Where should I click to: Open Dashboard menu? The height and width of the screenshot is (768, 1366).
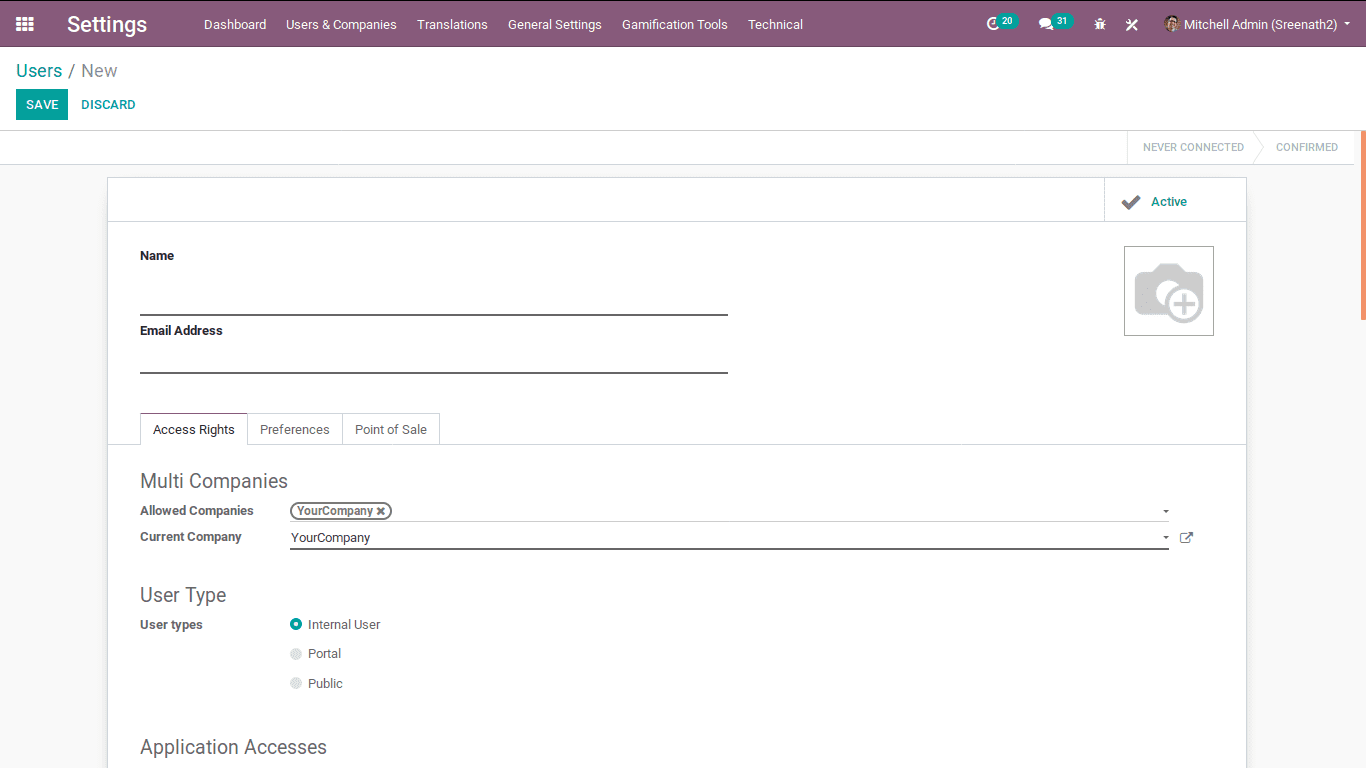pyautogui.click(x=235, y=24)
